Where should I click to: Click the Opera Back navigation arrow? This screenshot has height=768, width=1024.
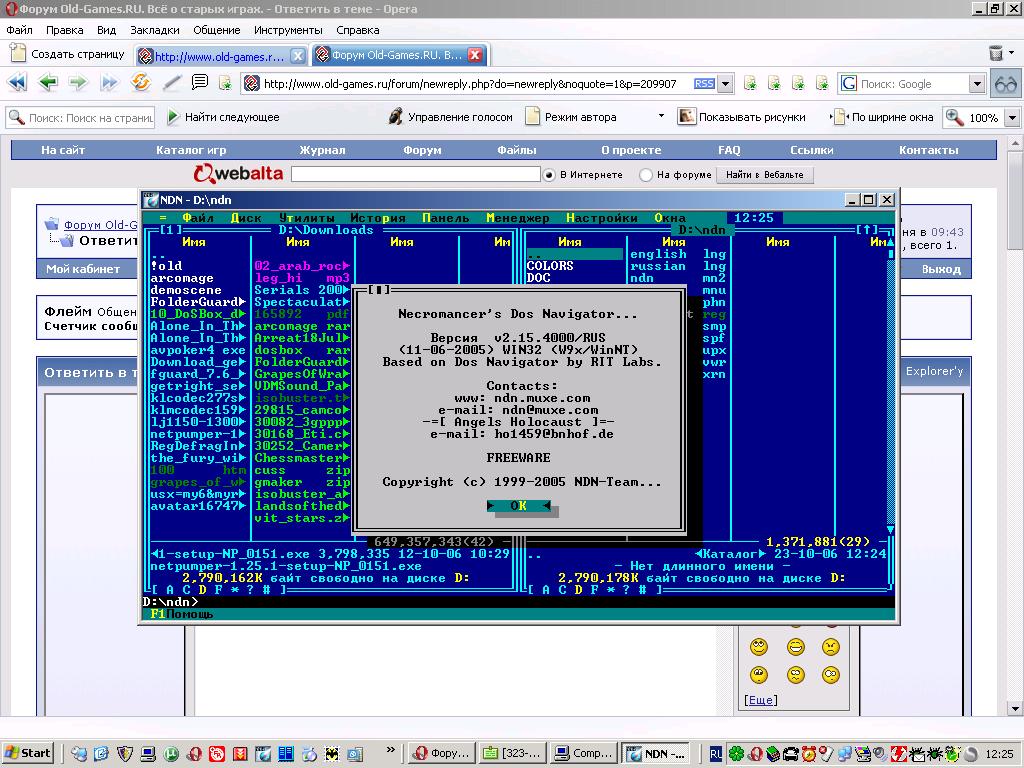(x=47, y=84)
